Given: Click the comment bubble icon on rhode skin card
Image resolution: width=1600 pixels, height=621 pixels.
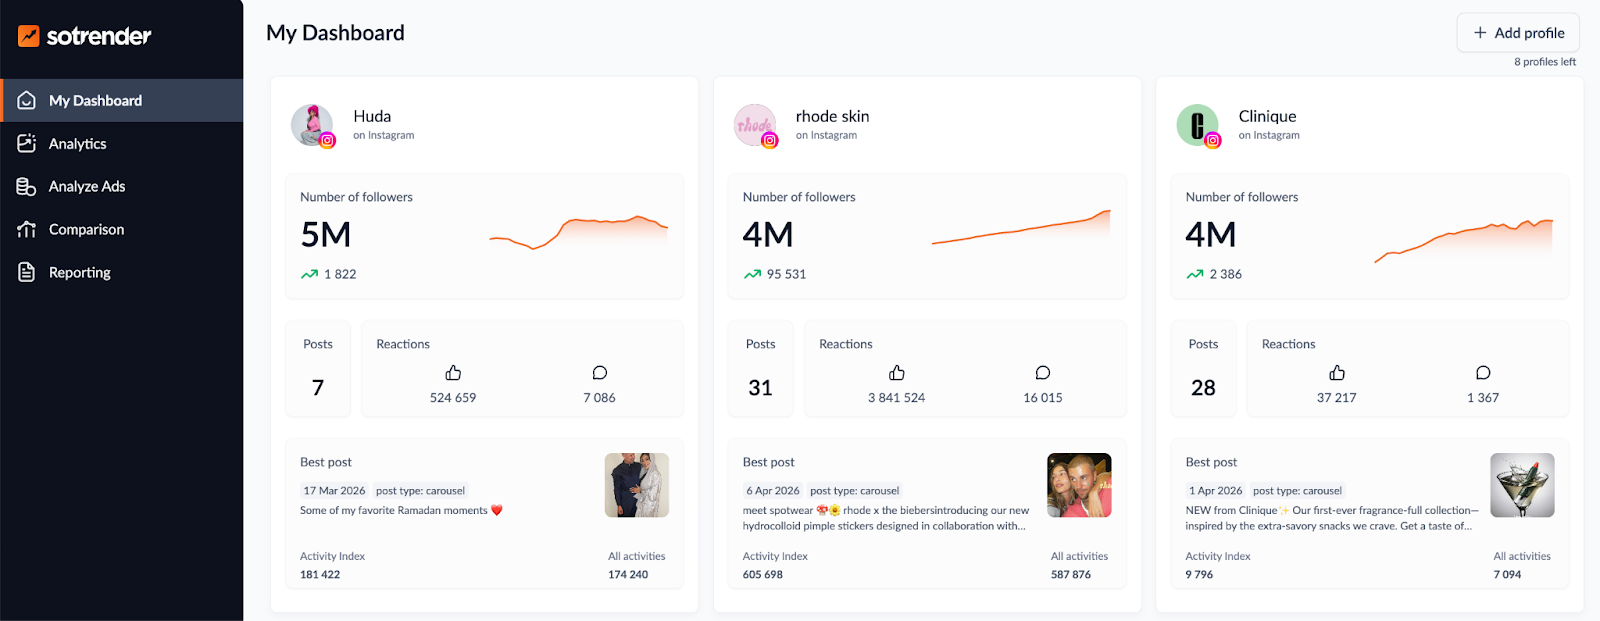Looking at the screenshot, I should pos(1042,372).
